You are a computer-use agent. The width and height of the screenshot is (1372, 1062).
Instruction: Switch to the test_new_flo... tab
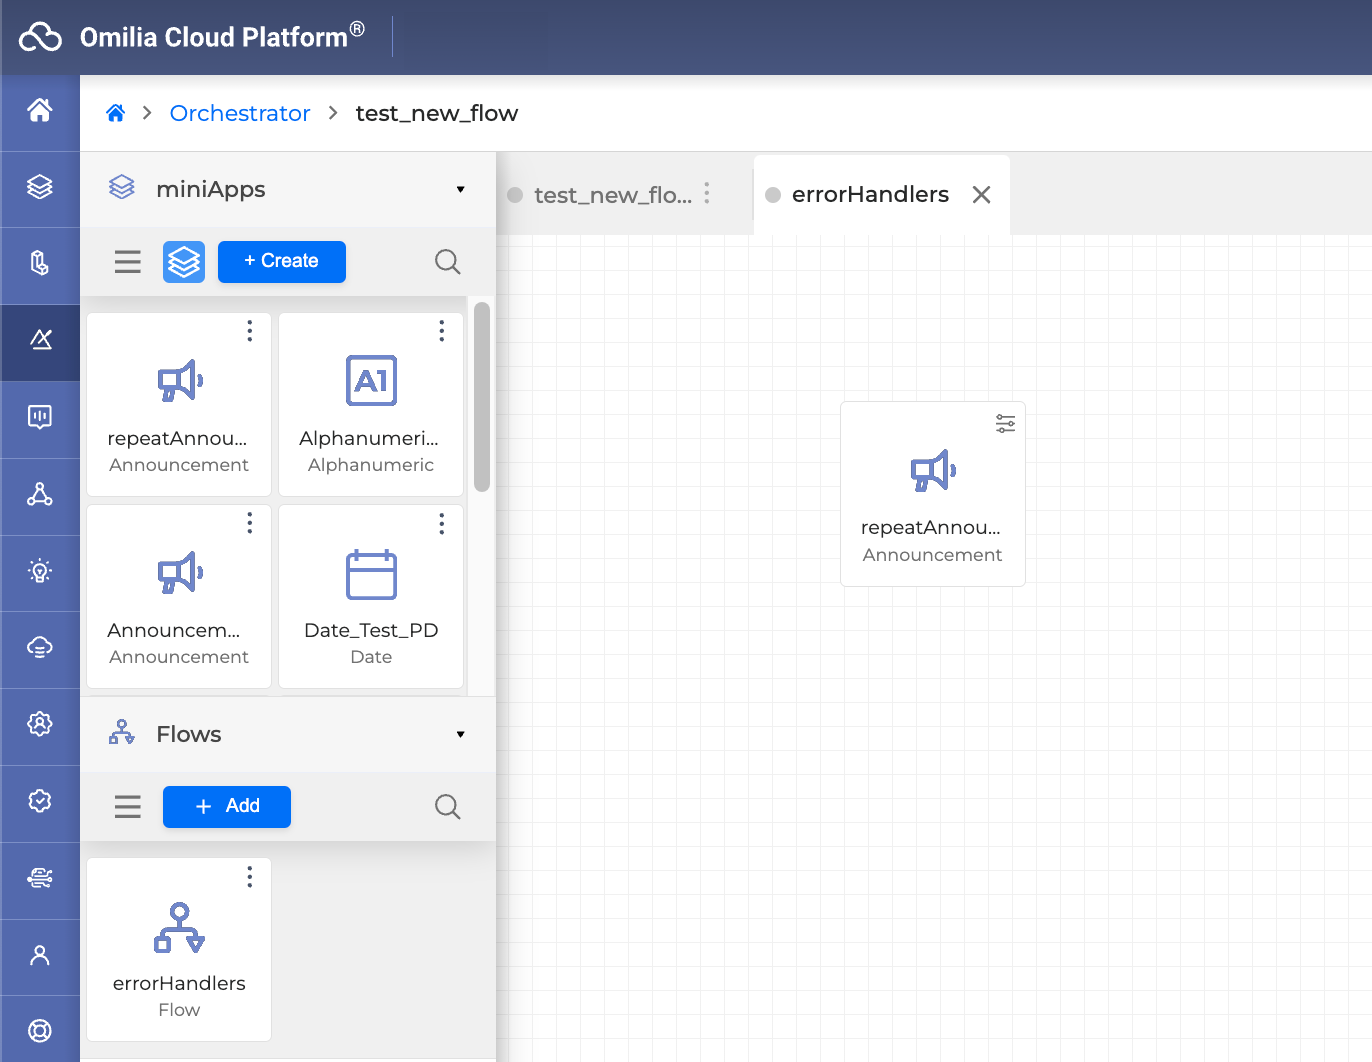[611, 195]
